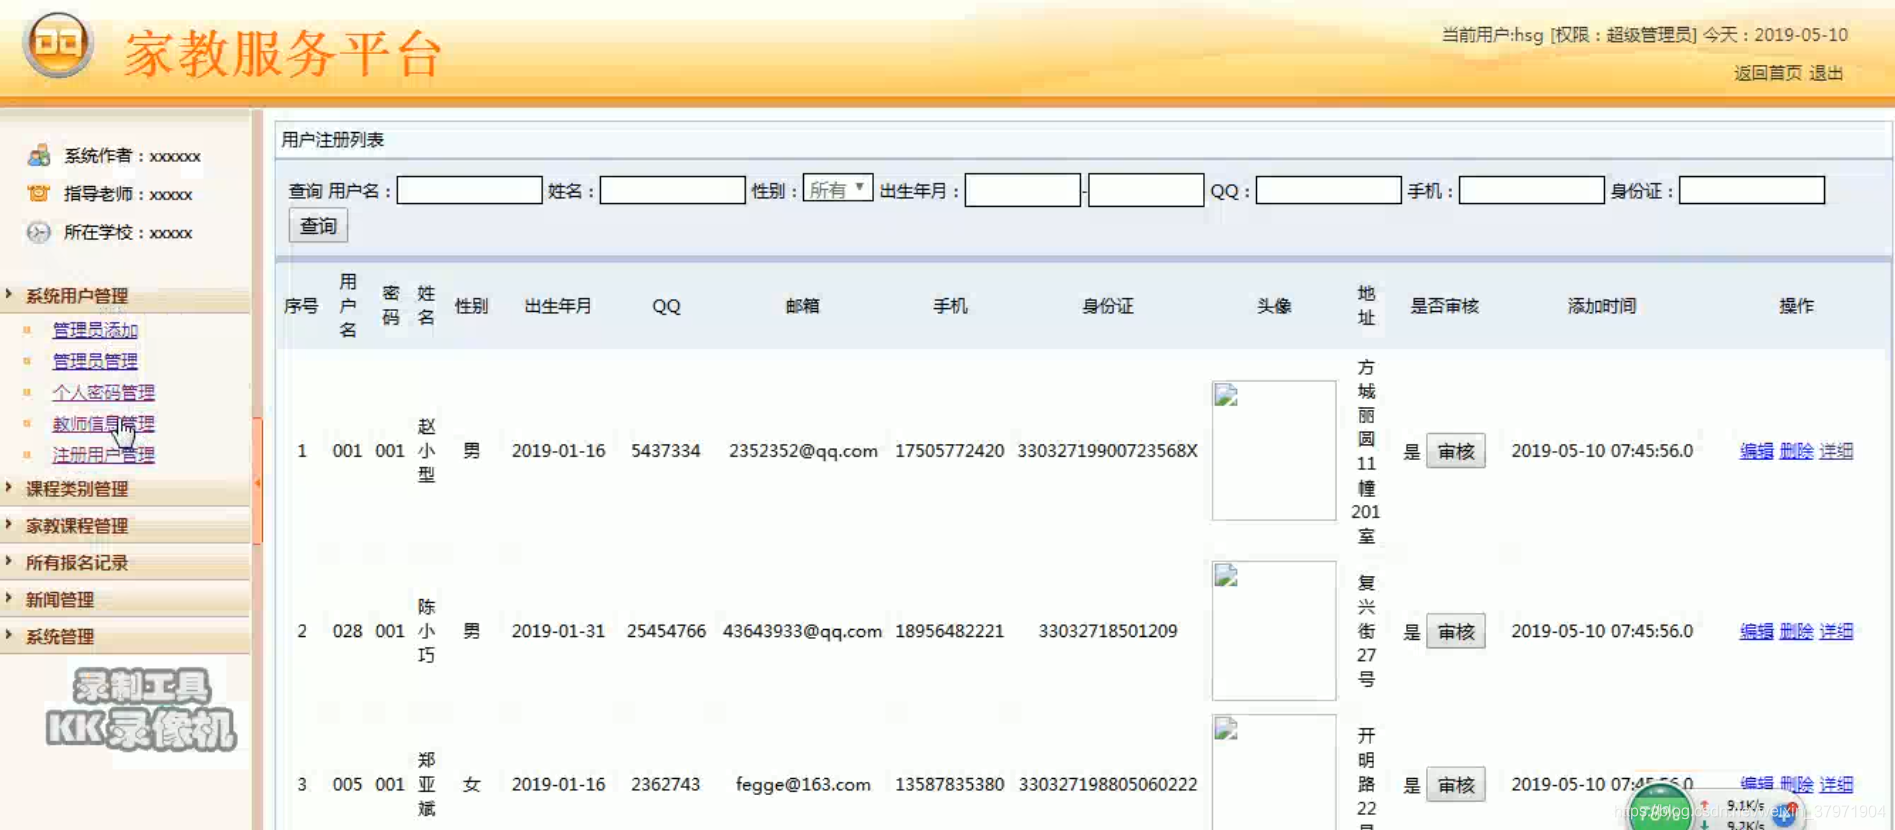Click phone number 13587835380
Screen dimensions: 1895x830
pos(949,784)
